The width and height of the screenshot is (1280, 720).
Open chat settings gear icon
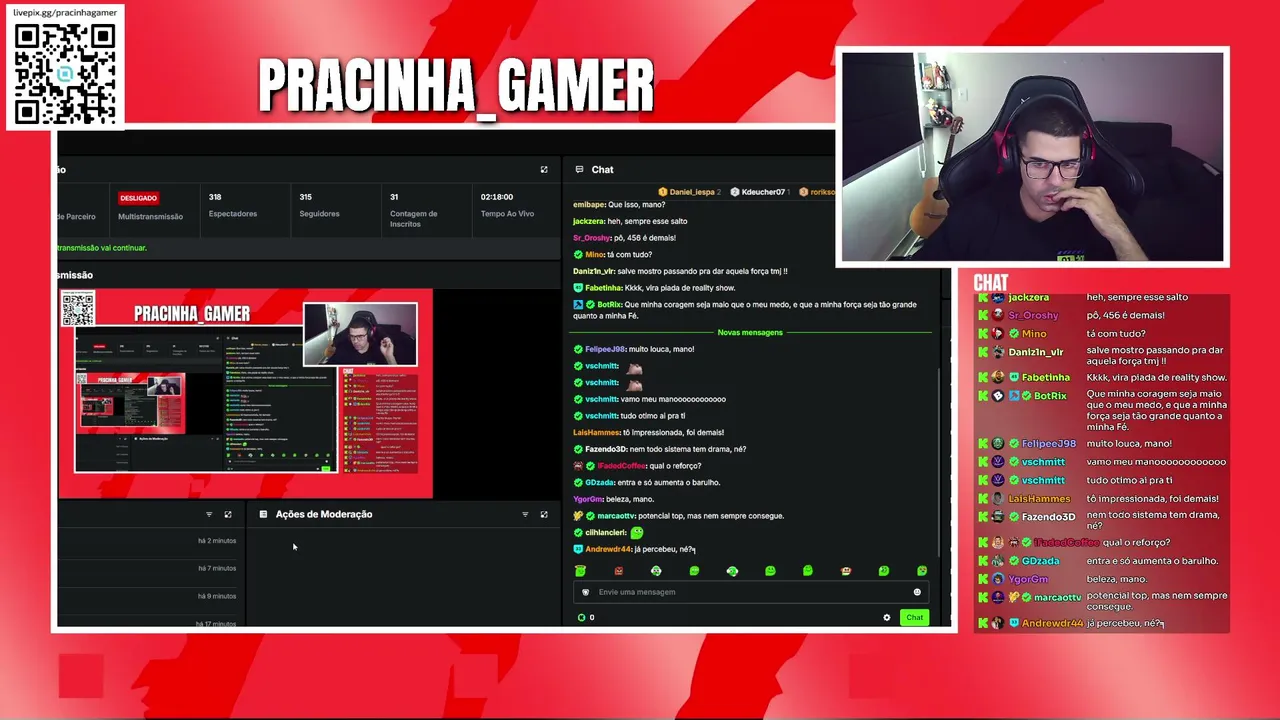coord(886,618)
